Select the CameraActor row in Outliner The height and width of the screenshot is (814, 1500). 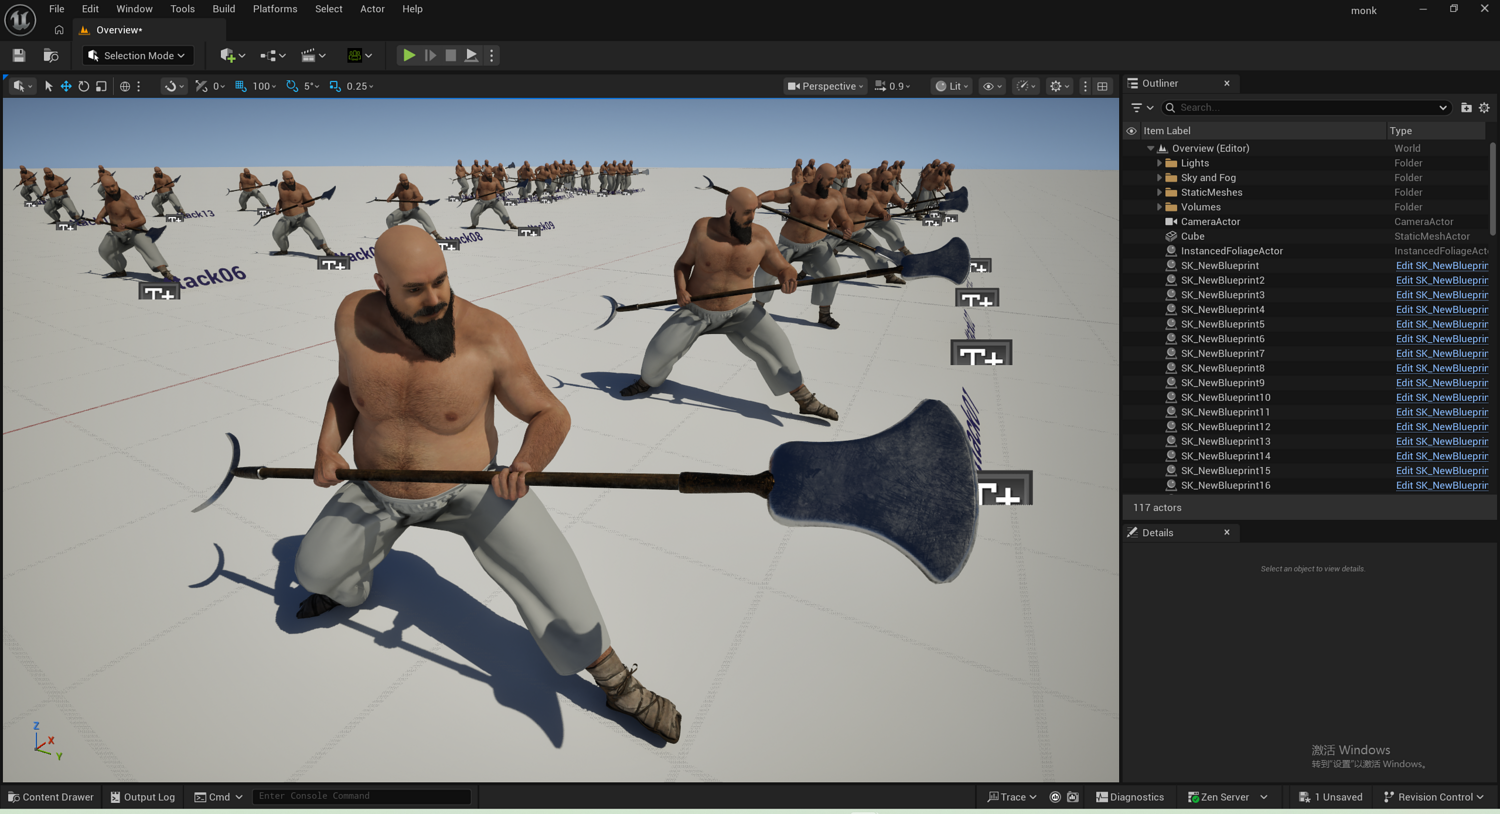point(1307,222)
